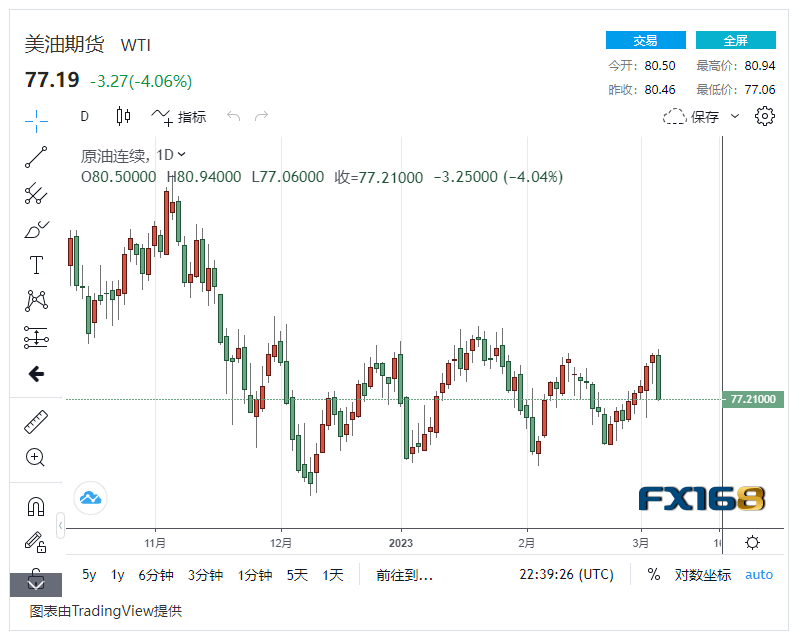Select the price range forecasting tool

(36, 337)
